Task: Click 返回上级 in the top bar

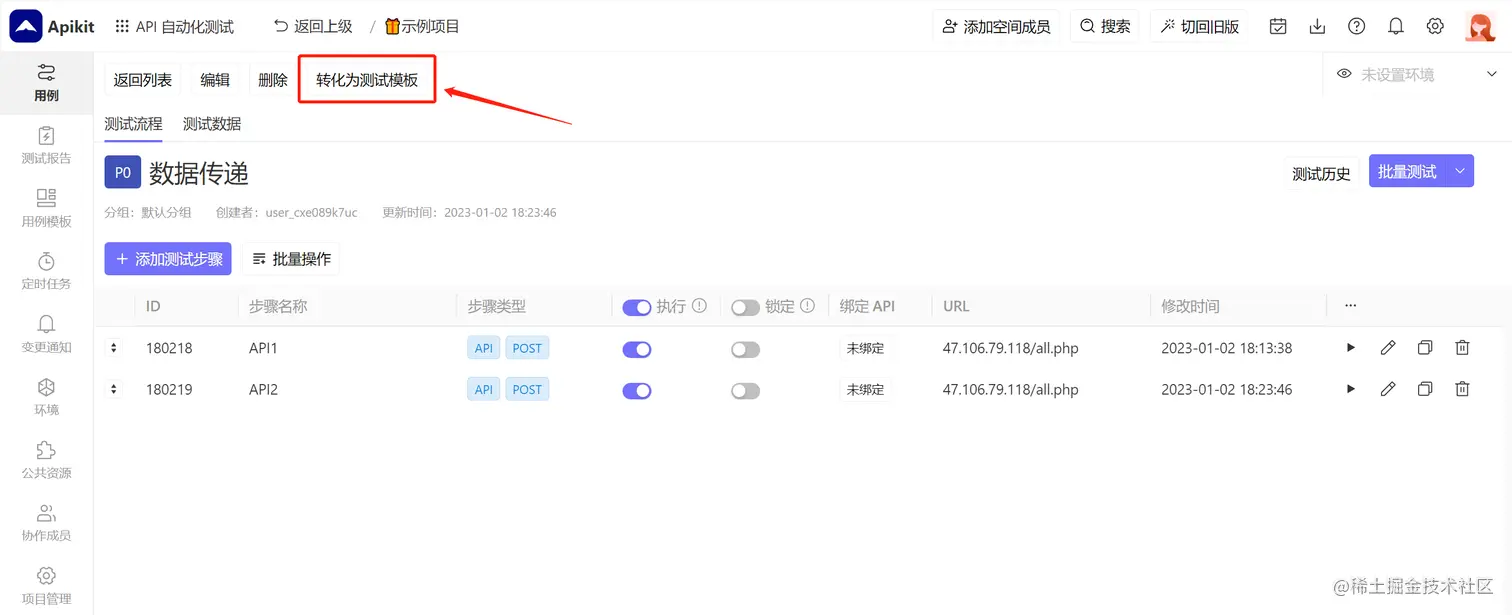Action: (x=313, y=27)
